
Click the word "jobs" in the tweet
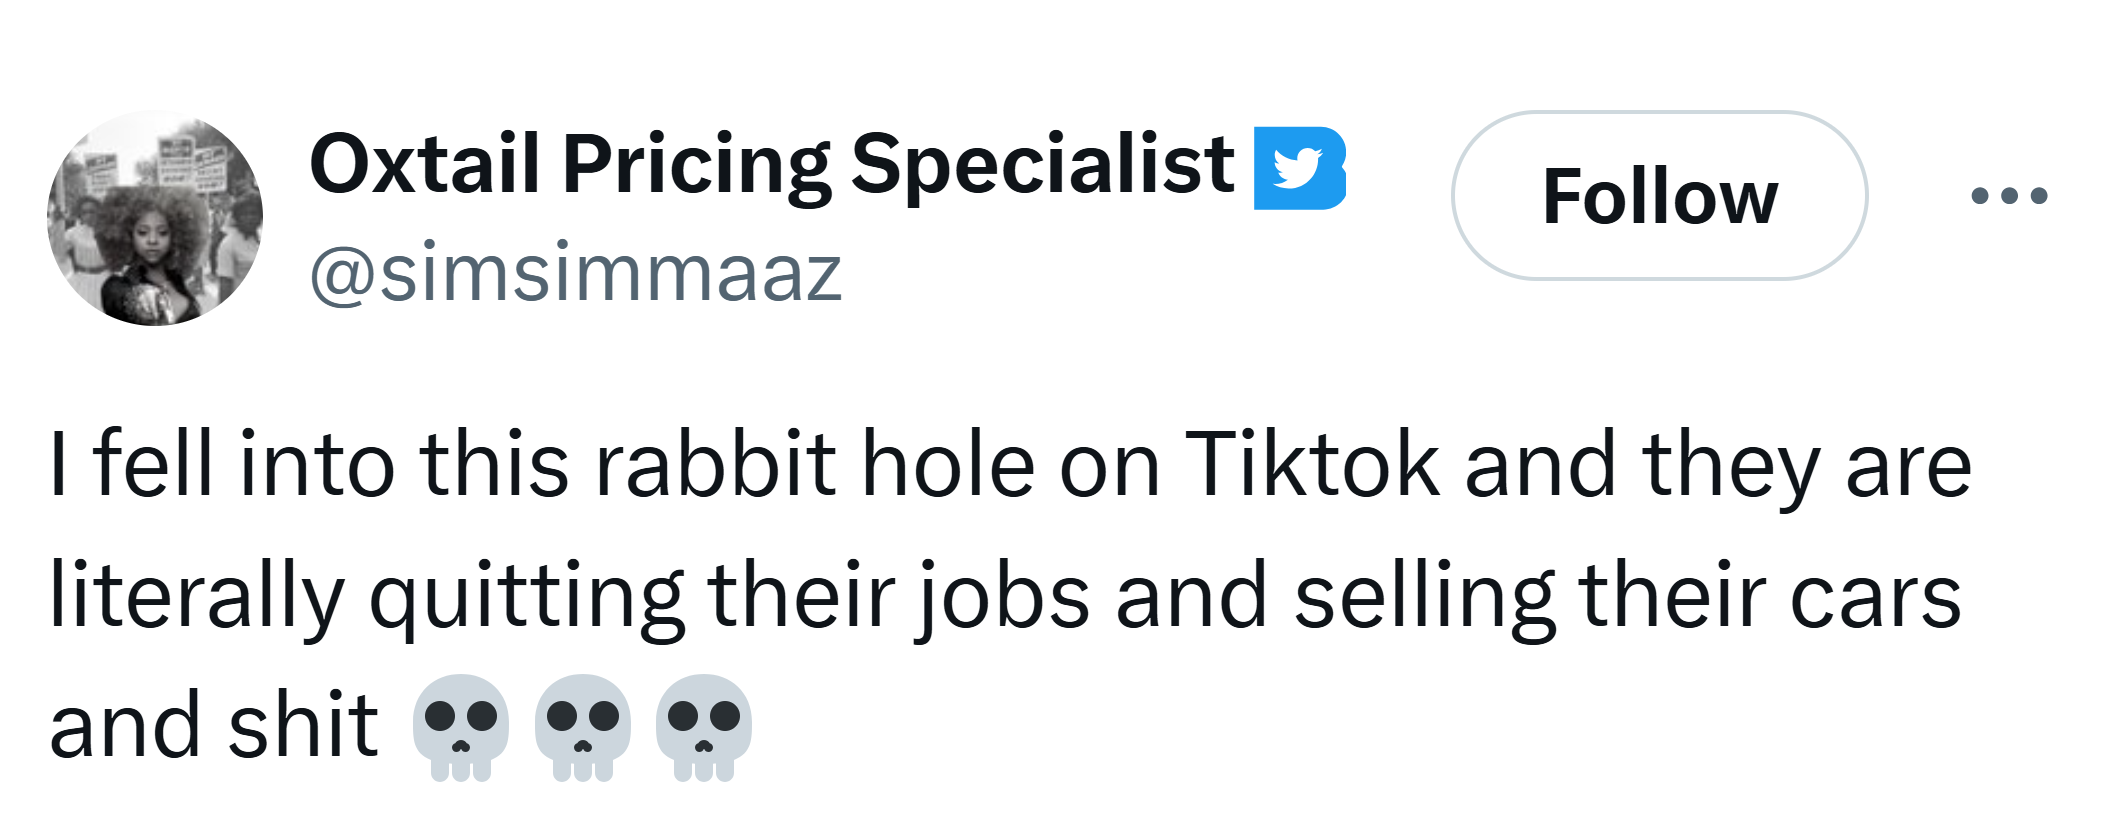(x=1003, y=598)
